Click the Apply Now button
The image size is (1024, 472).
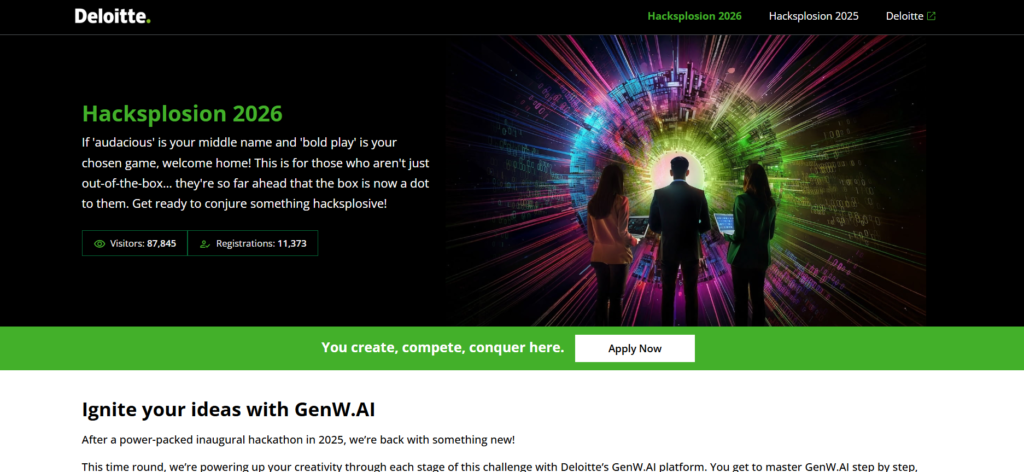coord(635,349)
